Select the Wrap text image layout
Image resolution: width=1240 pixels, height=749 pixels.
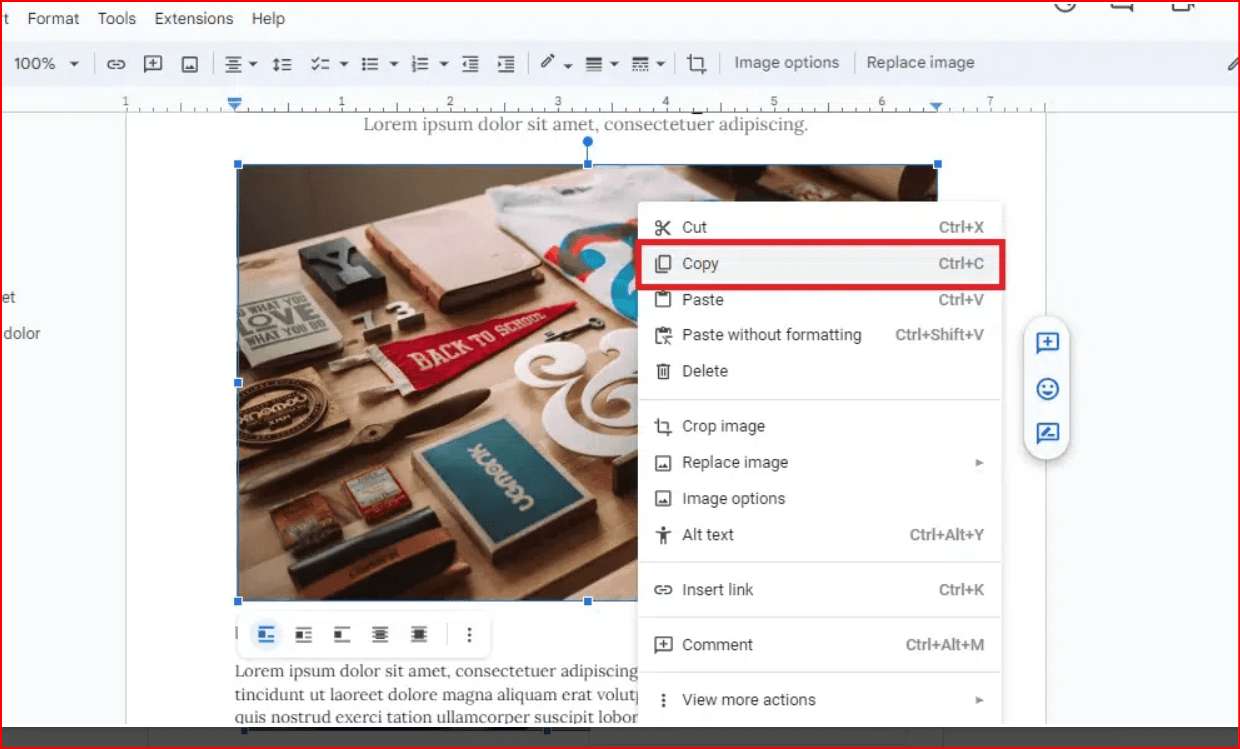click(x=304, y=635)
